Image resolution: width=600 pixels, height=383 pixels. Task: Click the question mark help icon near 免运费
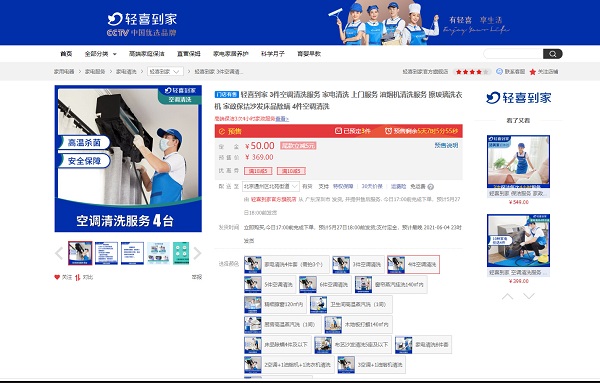tap(430, 187)
